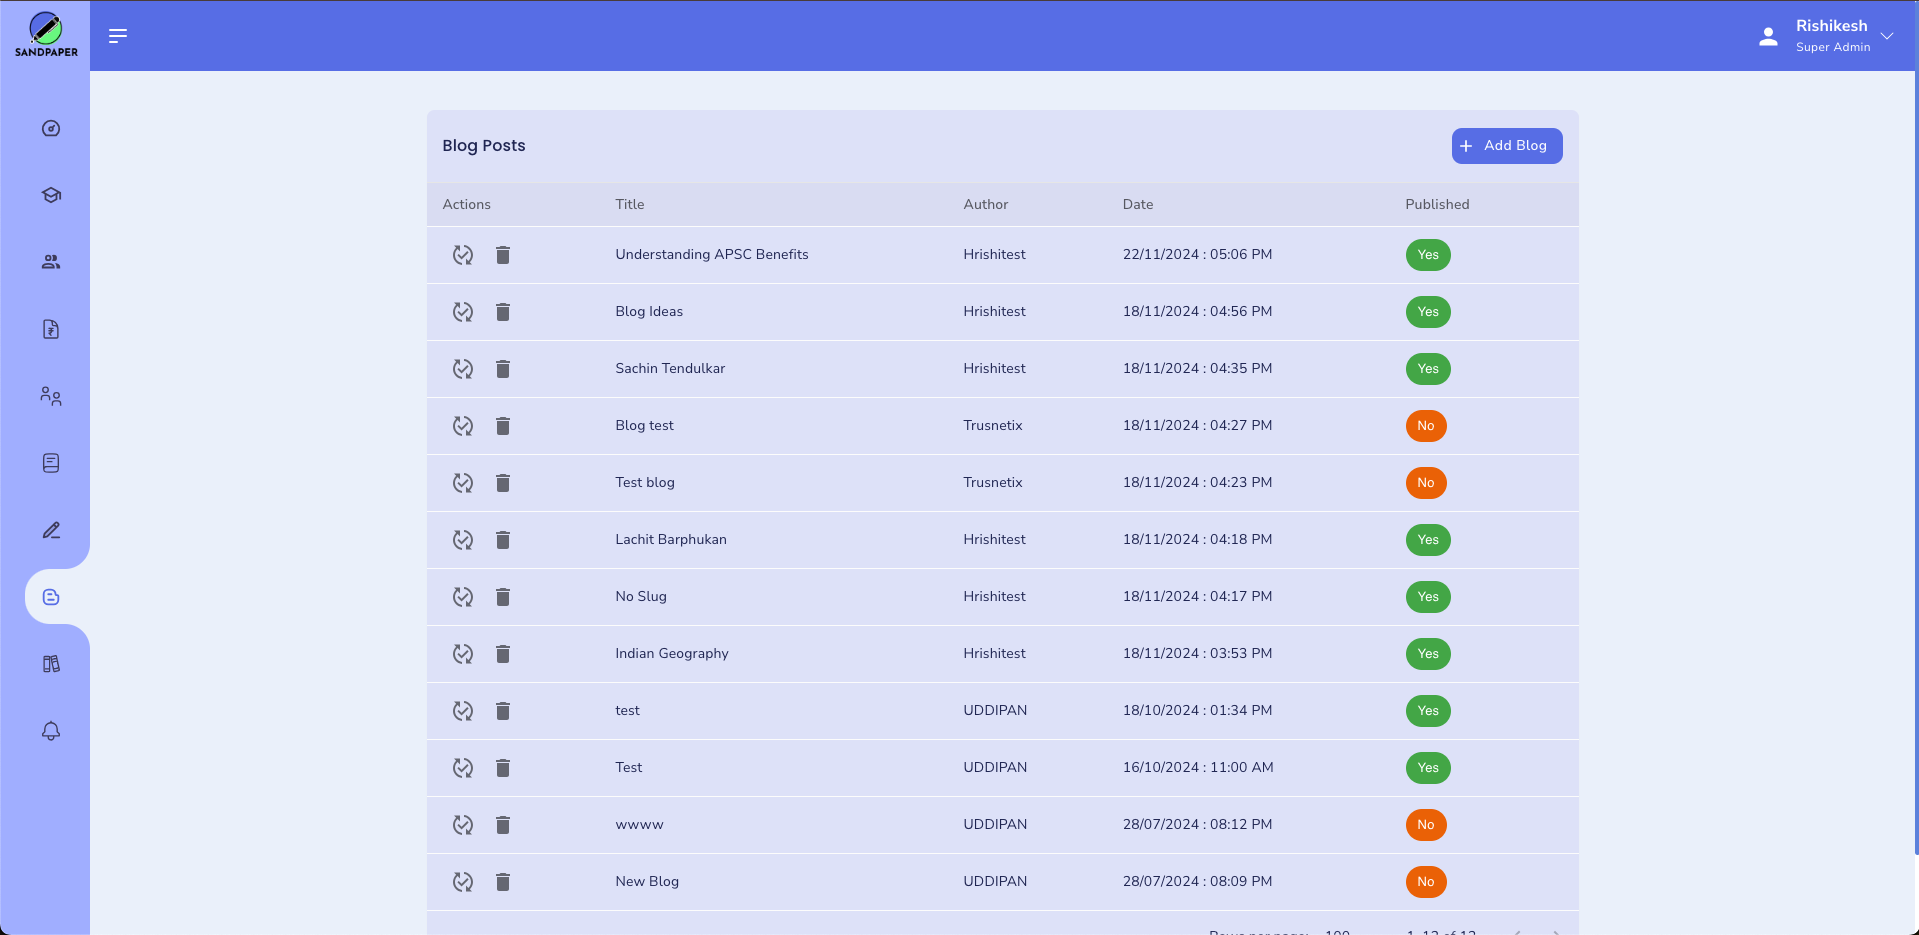The image size is (1919, 935).
Task: Open the rows per page dropdown
Action: click(x=1337, y=931)
